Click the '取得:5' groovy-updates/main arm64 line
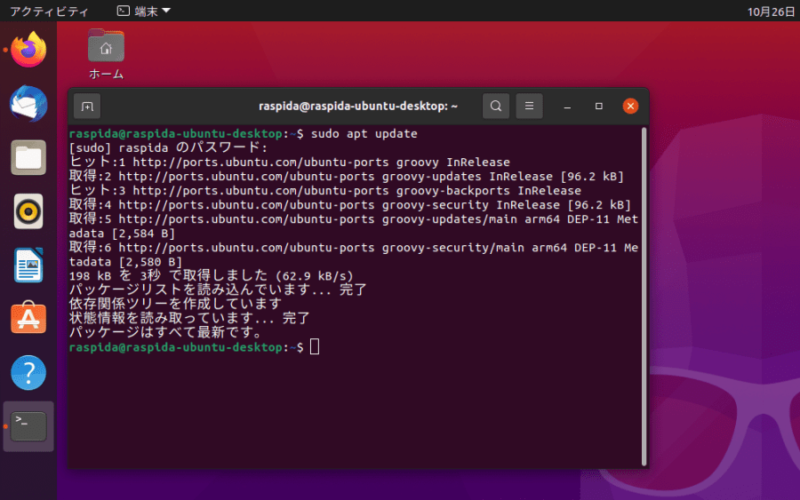Image resolution: width=800 pixels, height=500 pixels. coord(354,227)
